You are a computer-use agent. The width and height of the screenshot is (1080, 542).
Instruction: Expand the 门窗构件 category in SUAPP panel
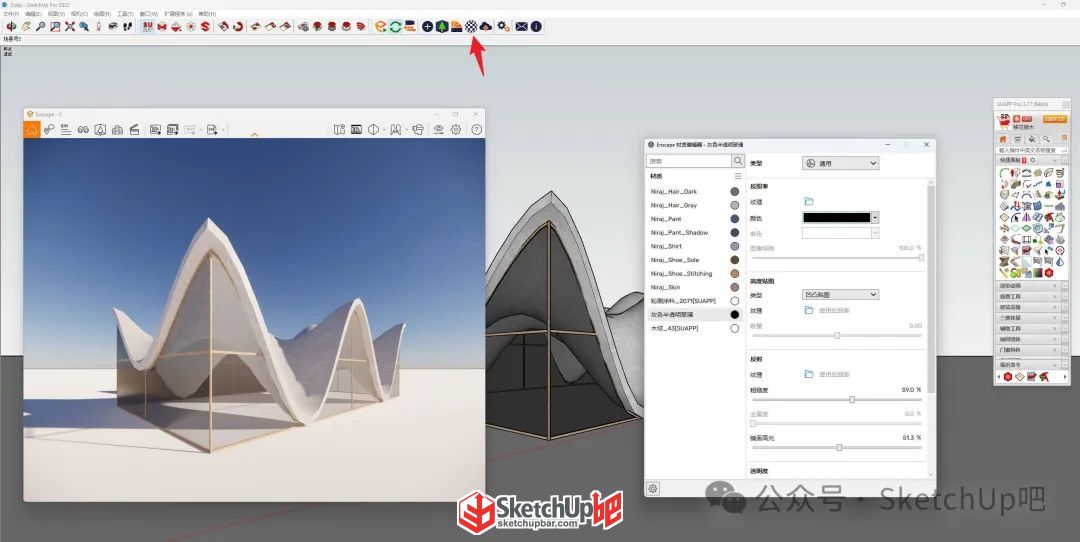click(1027, 350)
